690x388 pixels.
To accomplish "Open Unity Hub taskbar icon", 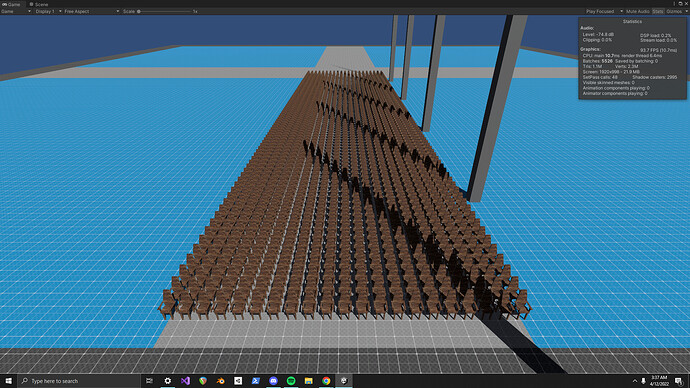I will (238, 381).
